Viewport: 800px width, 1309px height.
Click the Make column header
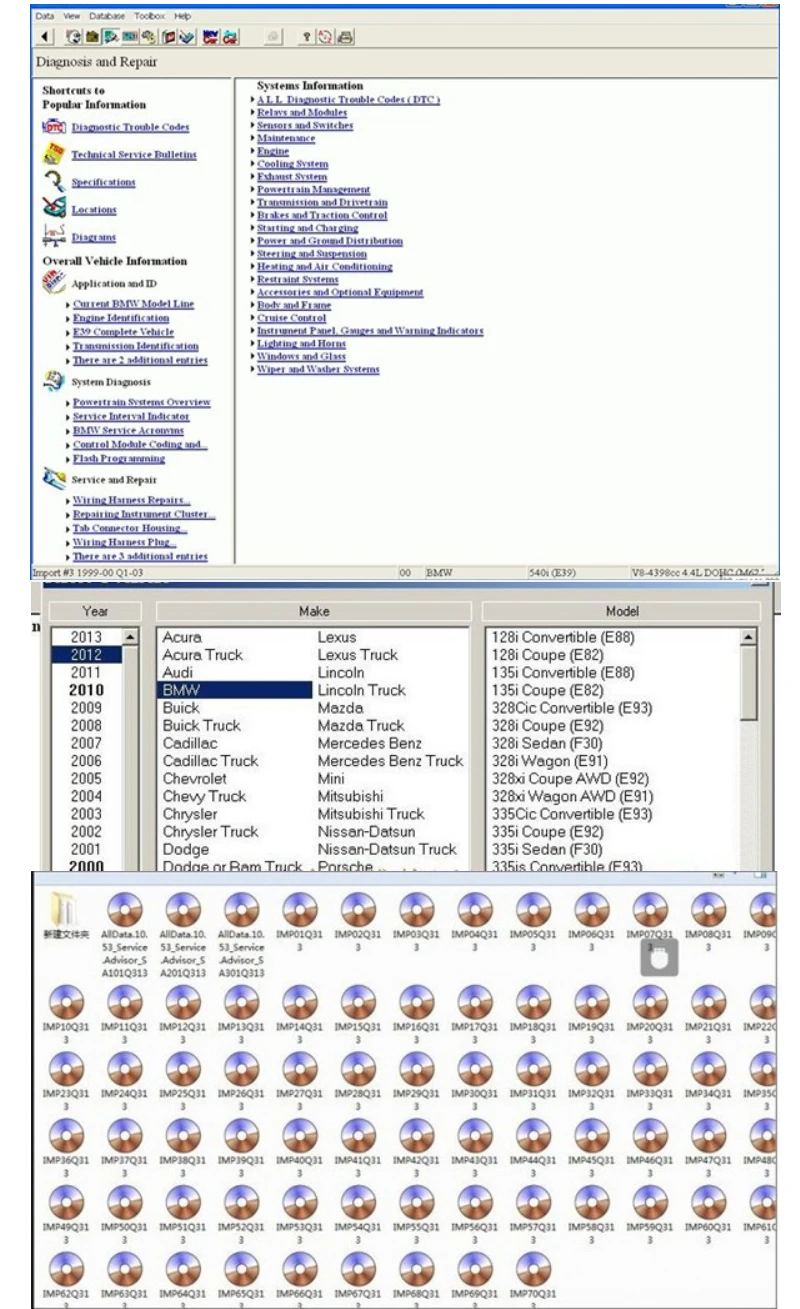(313, 609)
